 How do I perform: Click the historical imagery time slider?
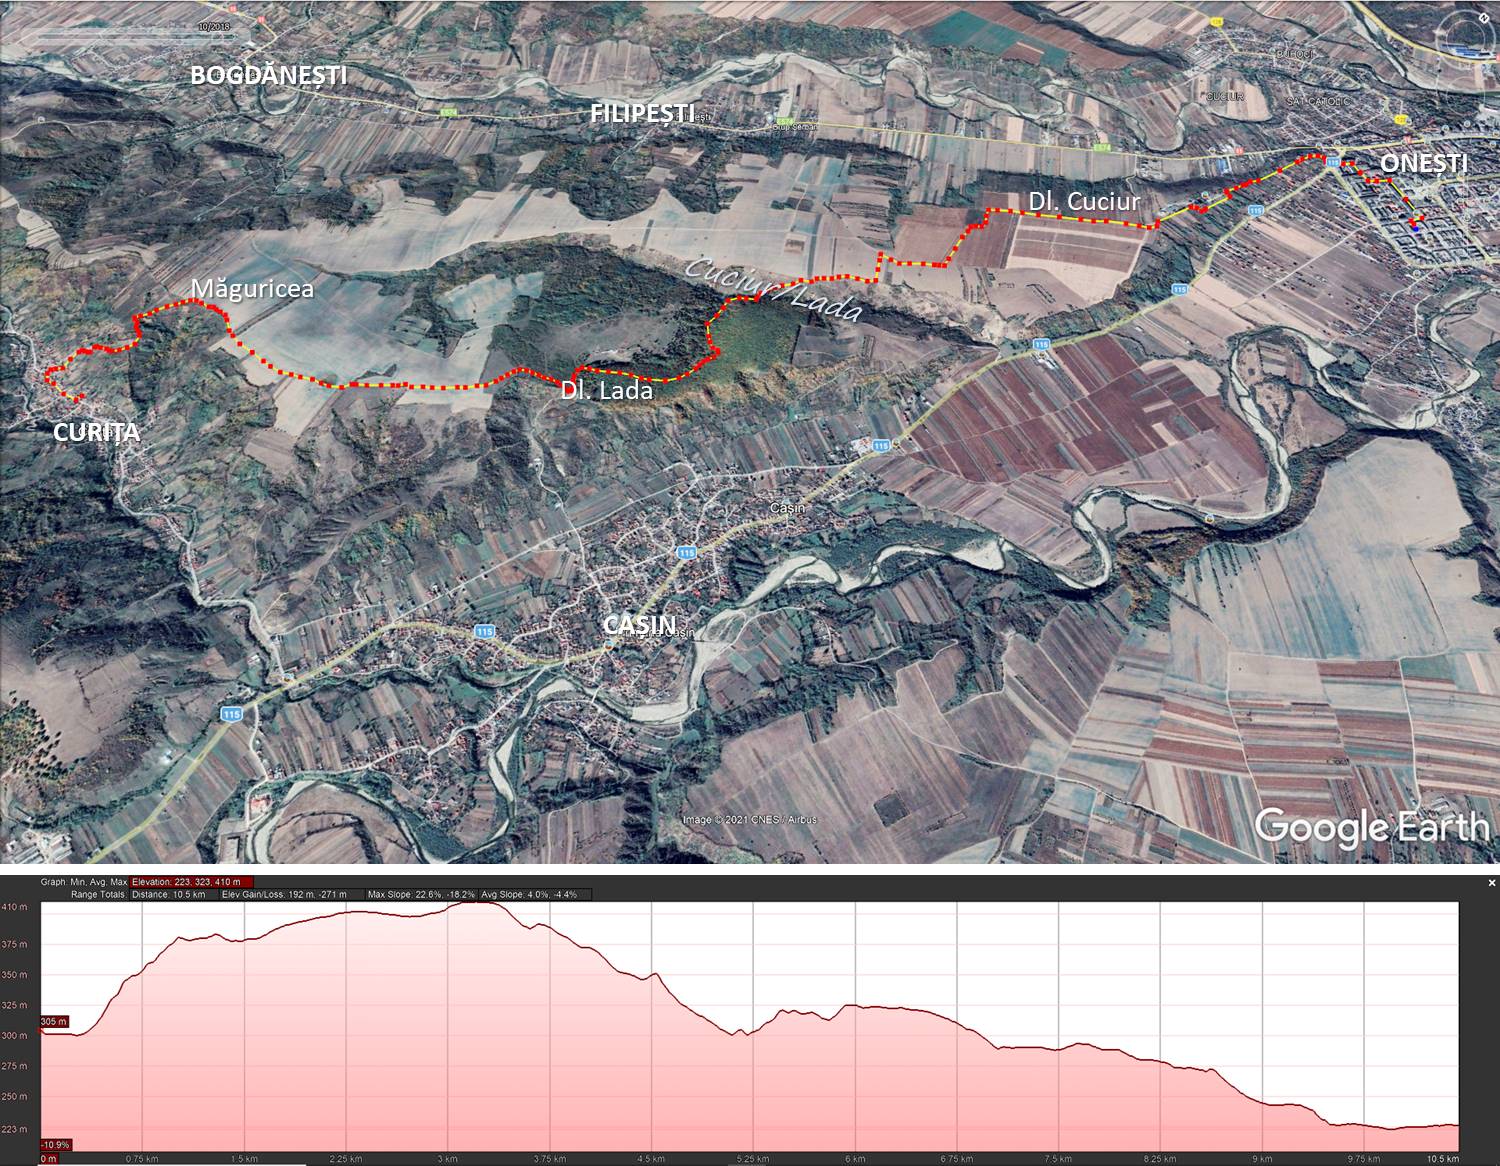point(128,38)
